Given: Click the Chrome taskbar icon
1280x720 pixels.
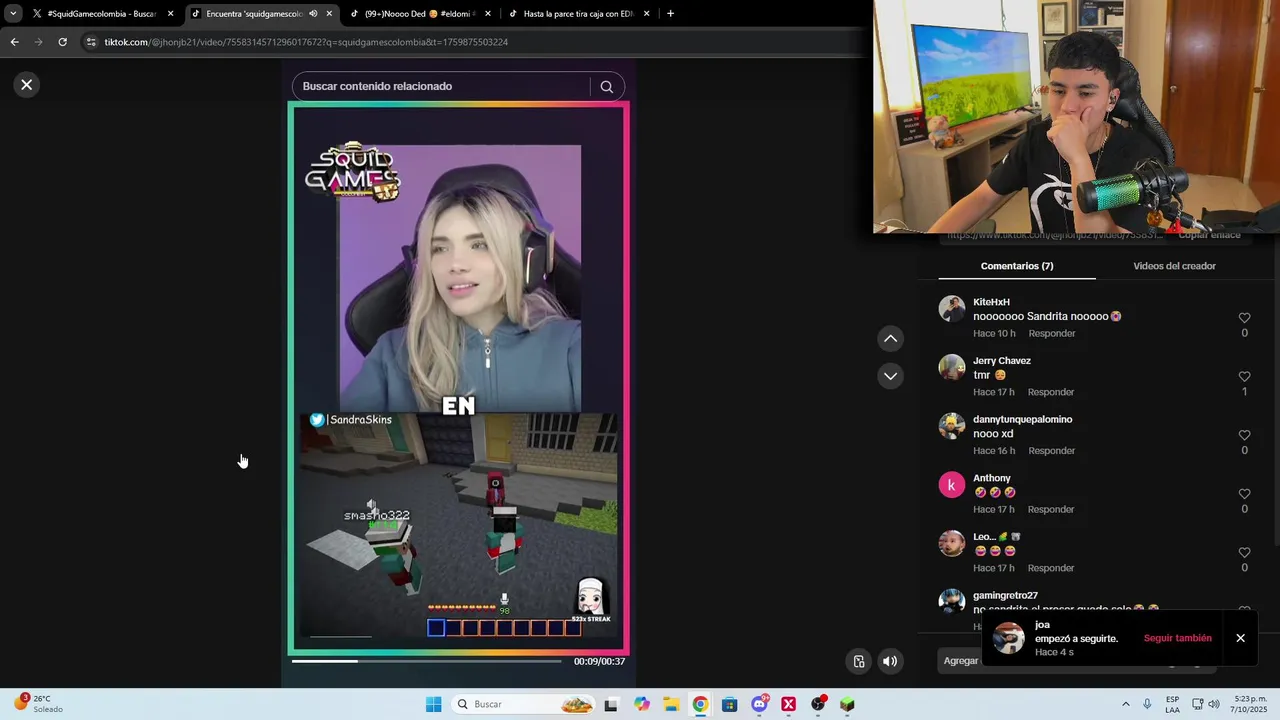Looking at the screenshot, I should click(700, 704).
